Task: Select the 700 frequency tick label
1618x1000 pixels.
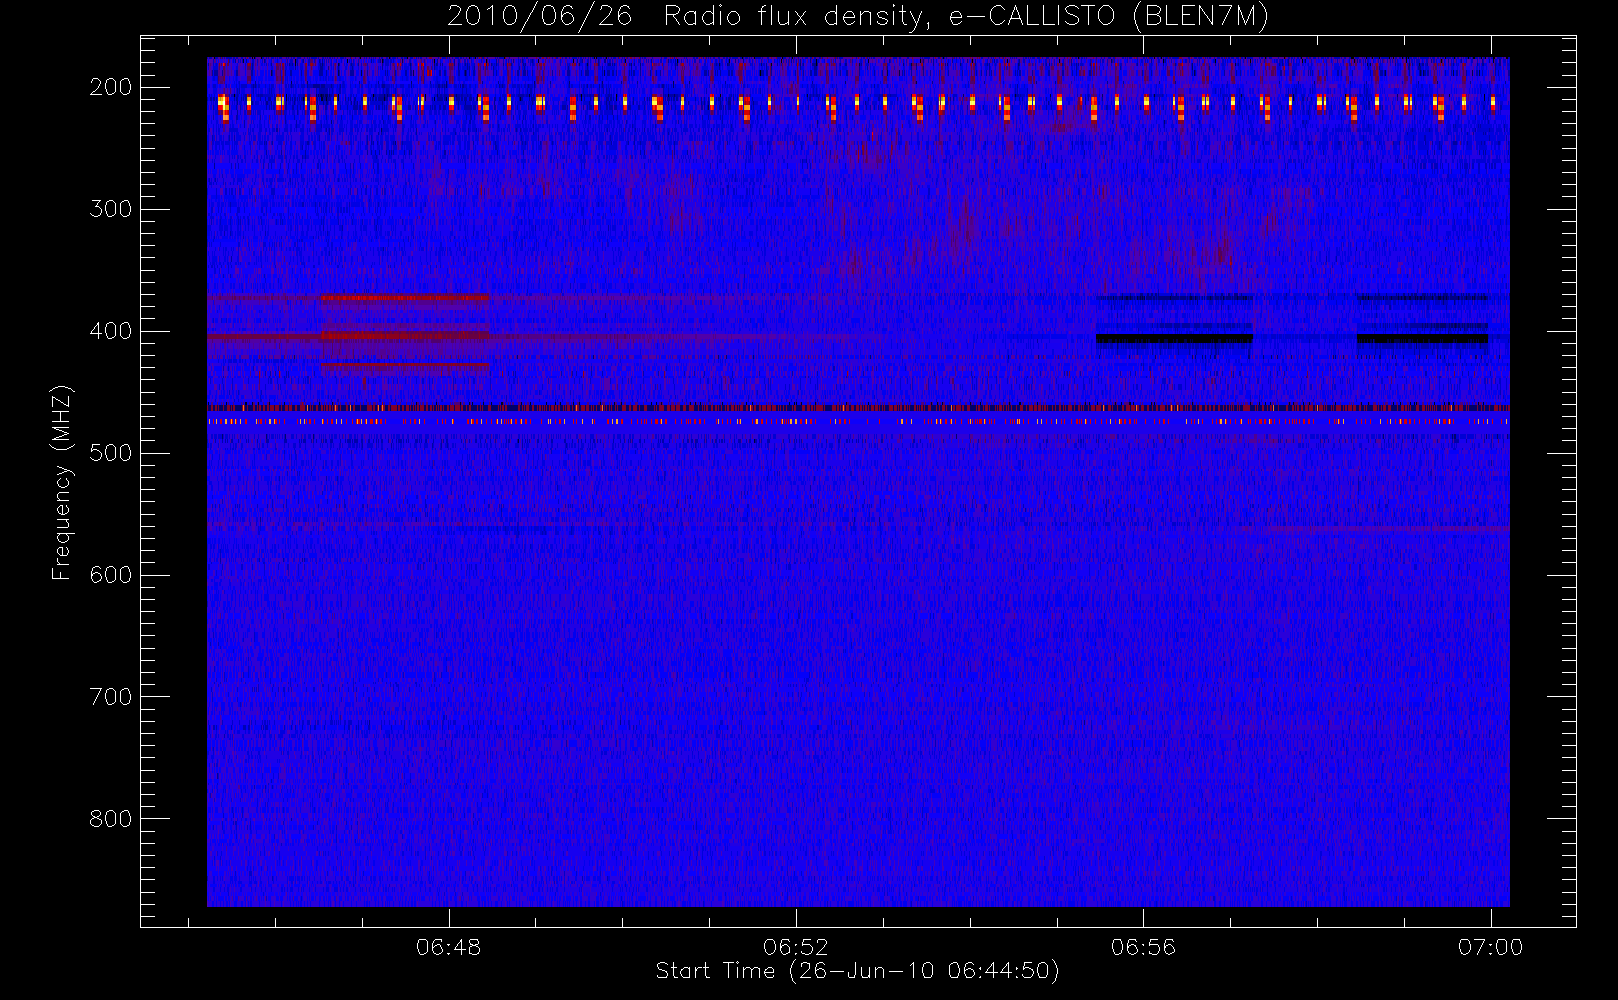Action: pyautogui.click(x=111, y=697)
